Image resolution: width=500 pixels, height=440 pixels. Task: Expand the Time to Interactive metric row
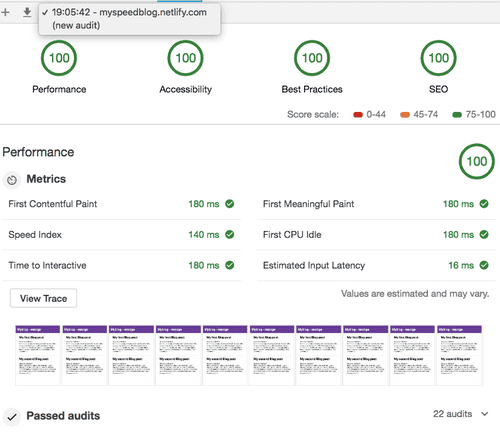point(121,265)
